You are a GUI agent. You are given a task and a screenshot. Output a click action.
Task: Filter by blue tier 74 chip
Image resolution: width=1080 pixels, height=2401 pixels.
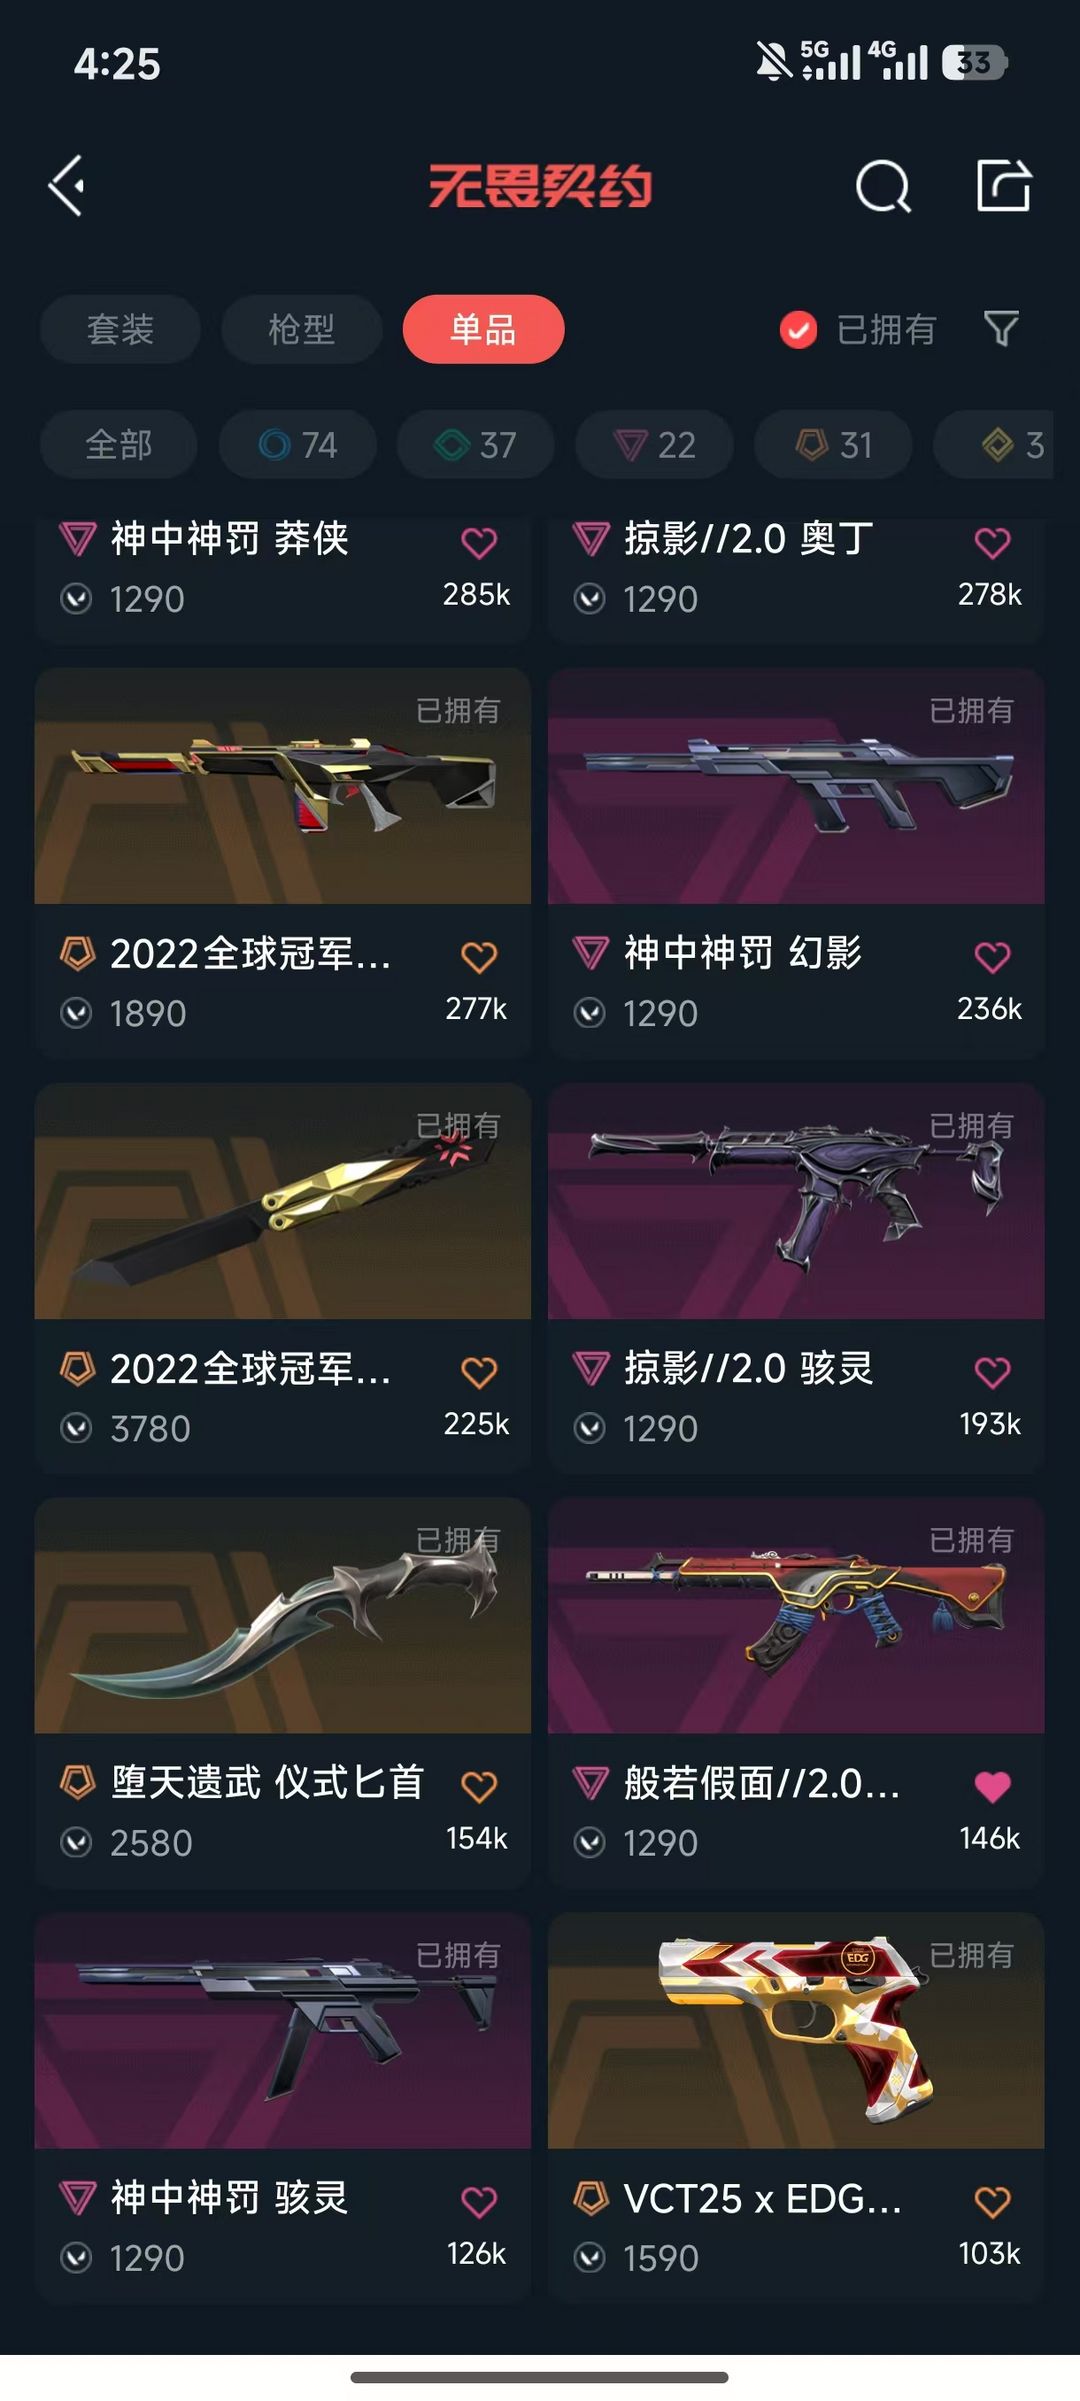click(298, 444)
